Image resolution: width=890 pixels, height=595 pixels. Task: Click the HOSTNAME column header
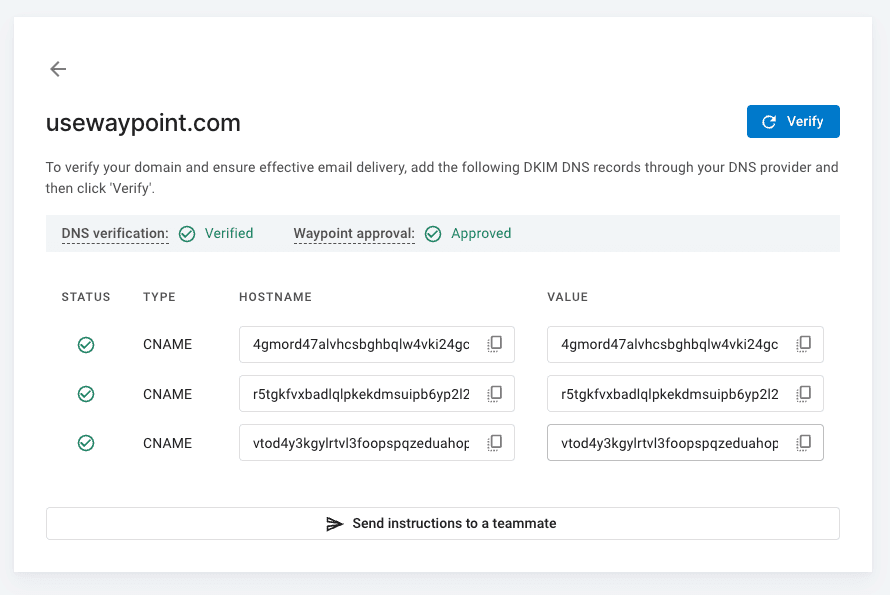[x=275, y=297]
